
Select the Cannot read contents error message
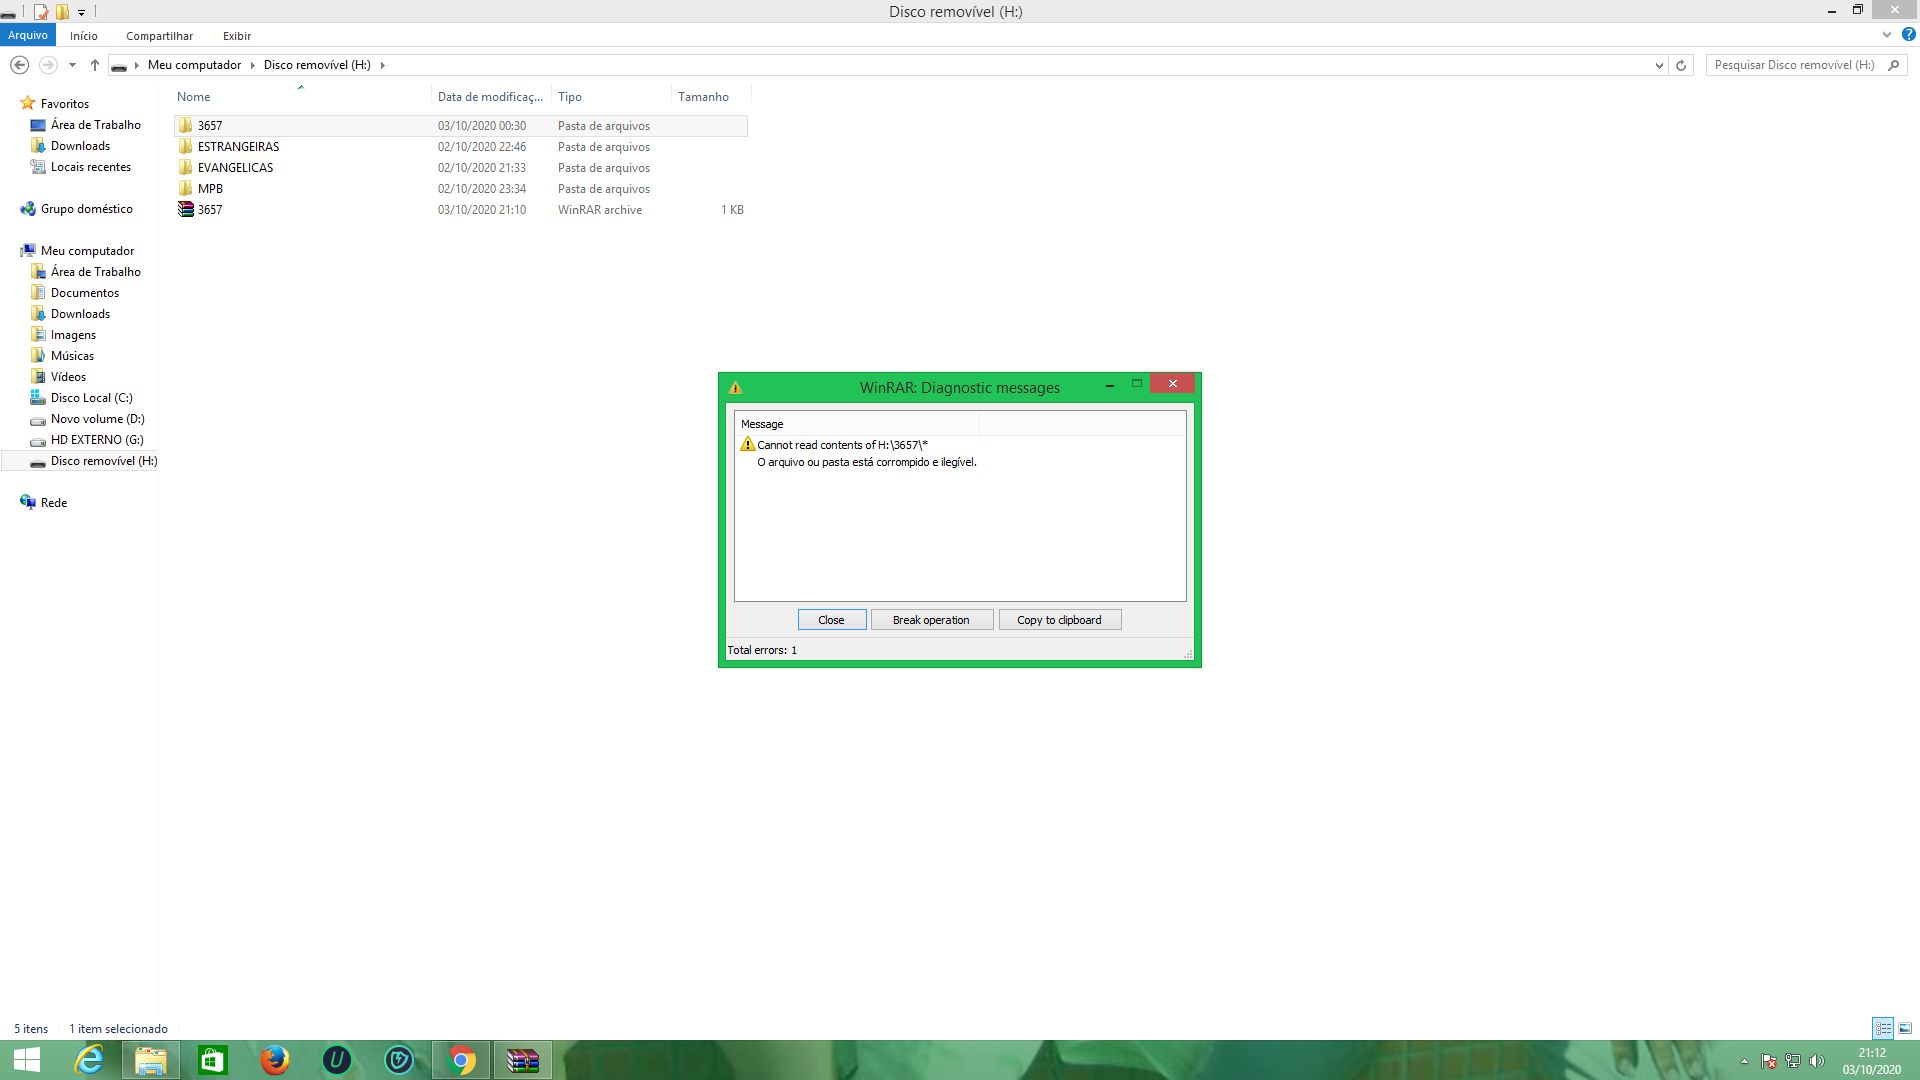click(842, 445)
